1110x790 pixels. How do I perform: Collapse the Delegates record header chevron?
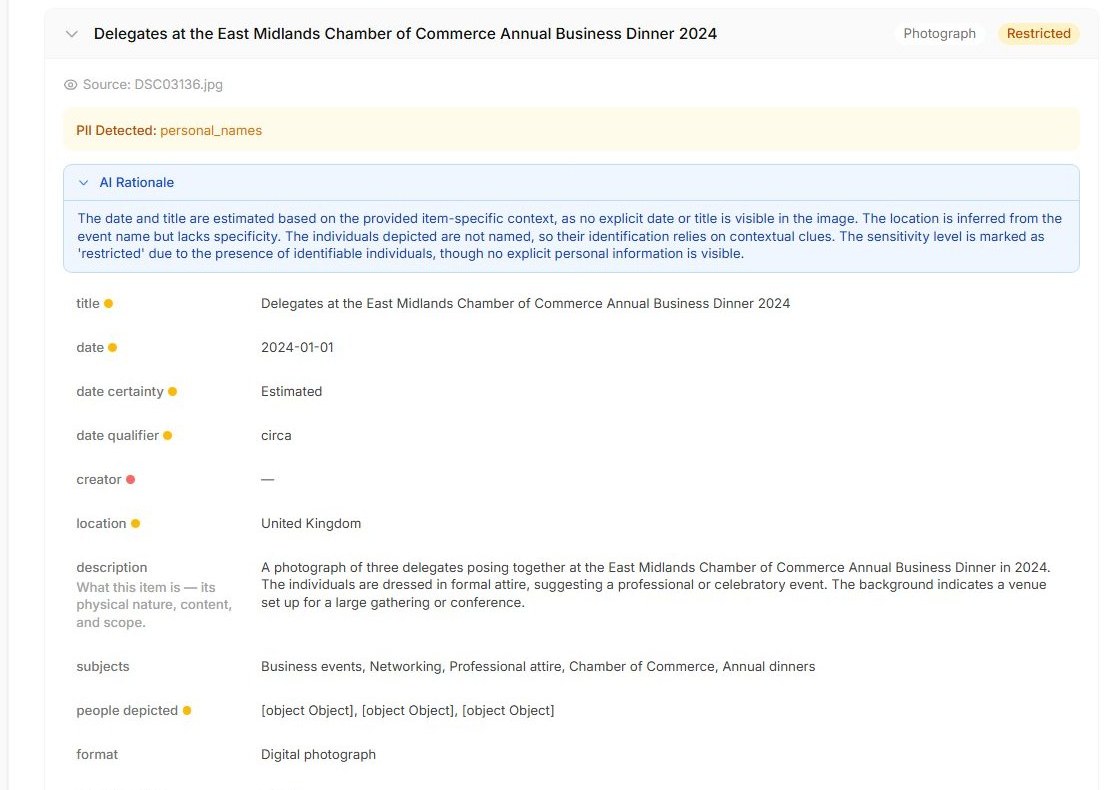pyautogui.click(x=71, y=34)
